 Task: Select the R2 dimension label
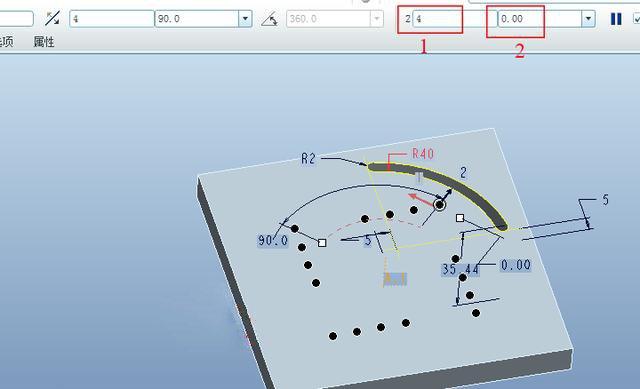pos(309,158)
